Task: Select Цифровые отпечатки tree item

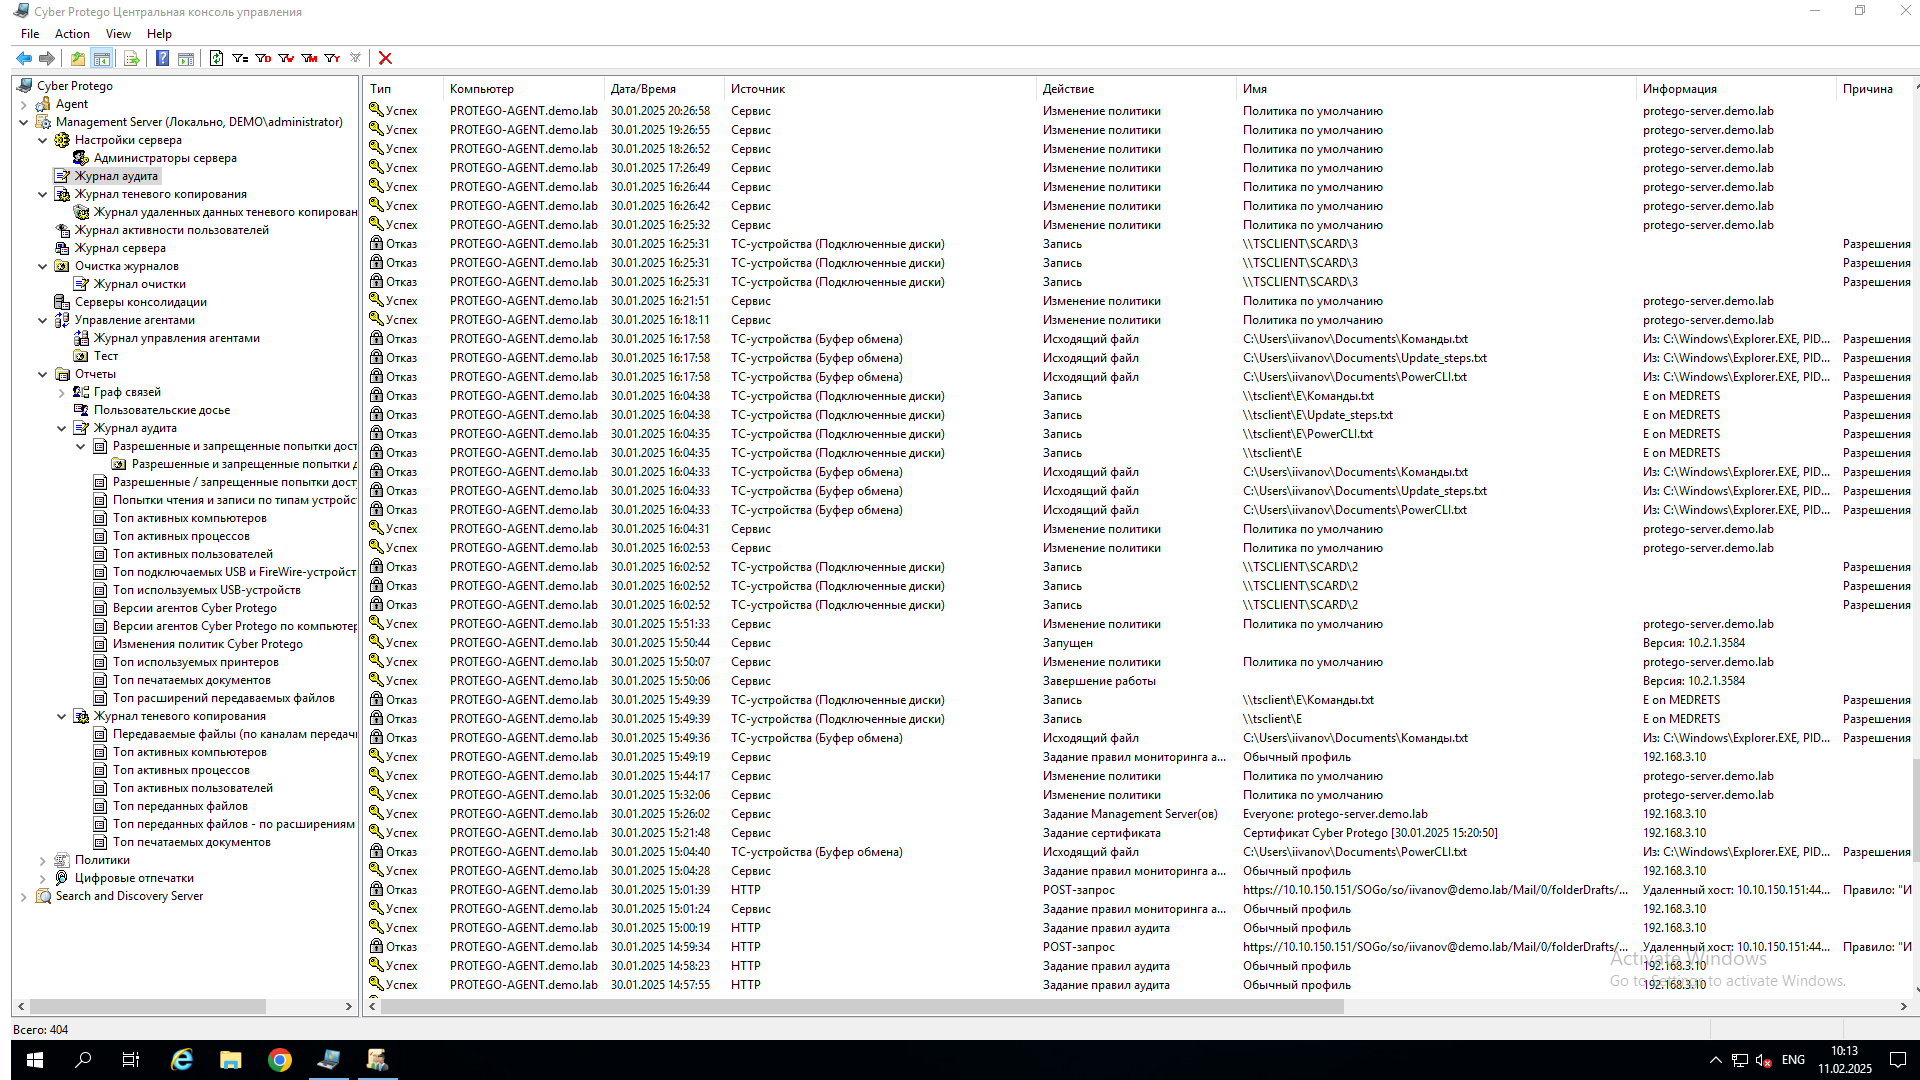Action: (x=134, y=878)
